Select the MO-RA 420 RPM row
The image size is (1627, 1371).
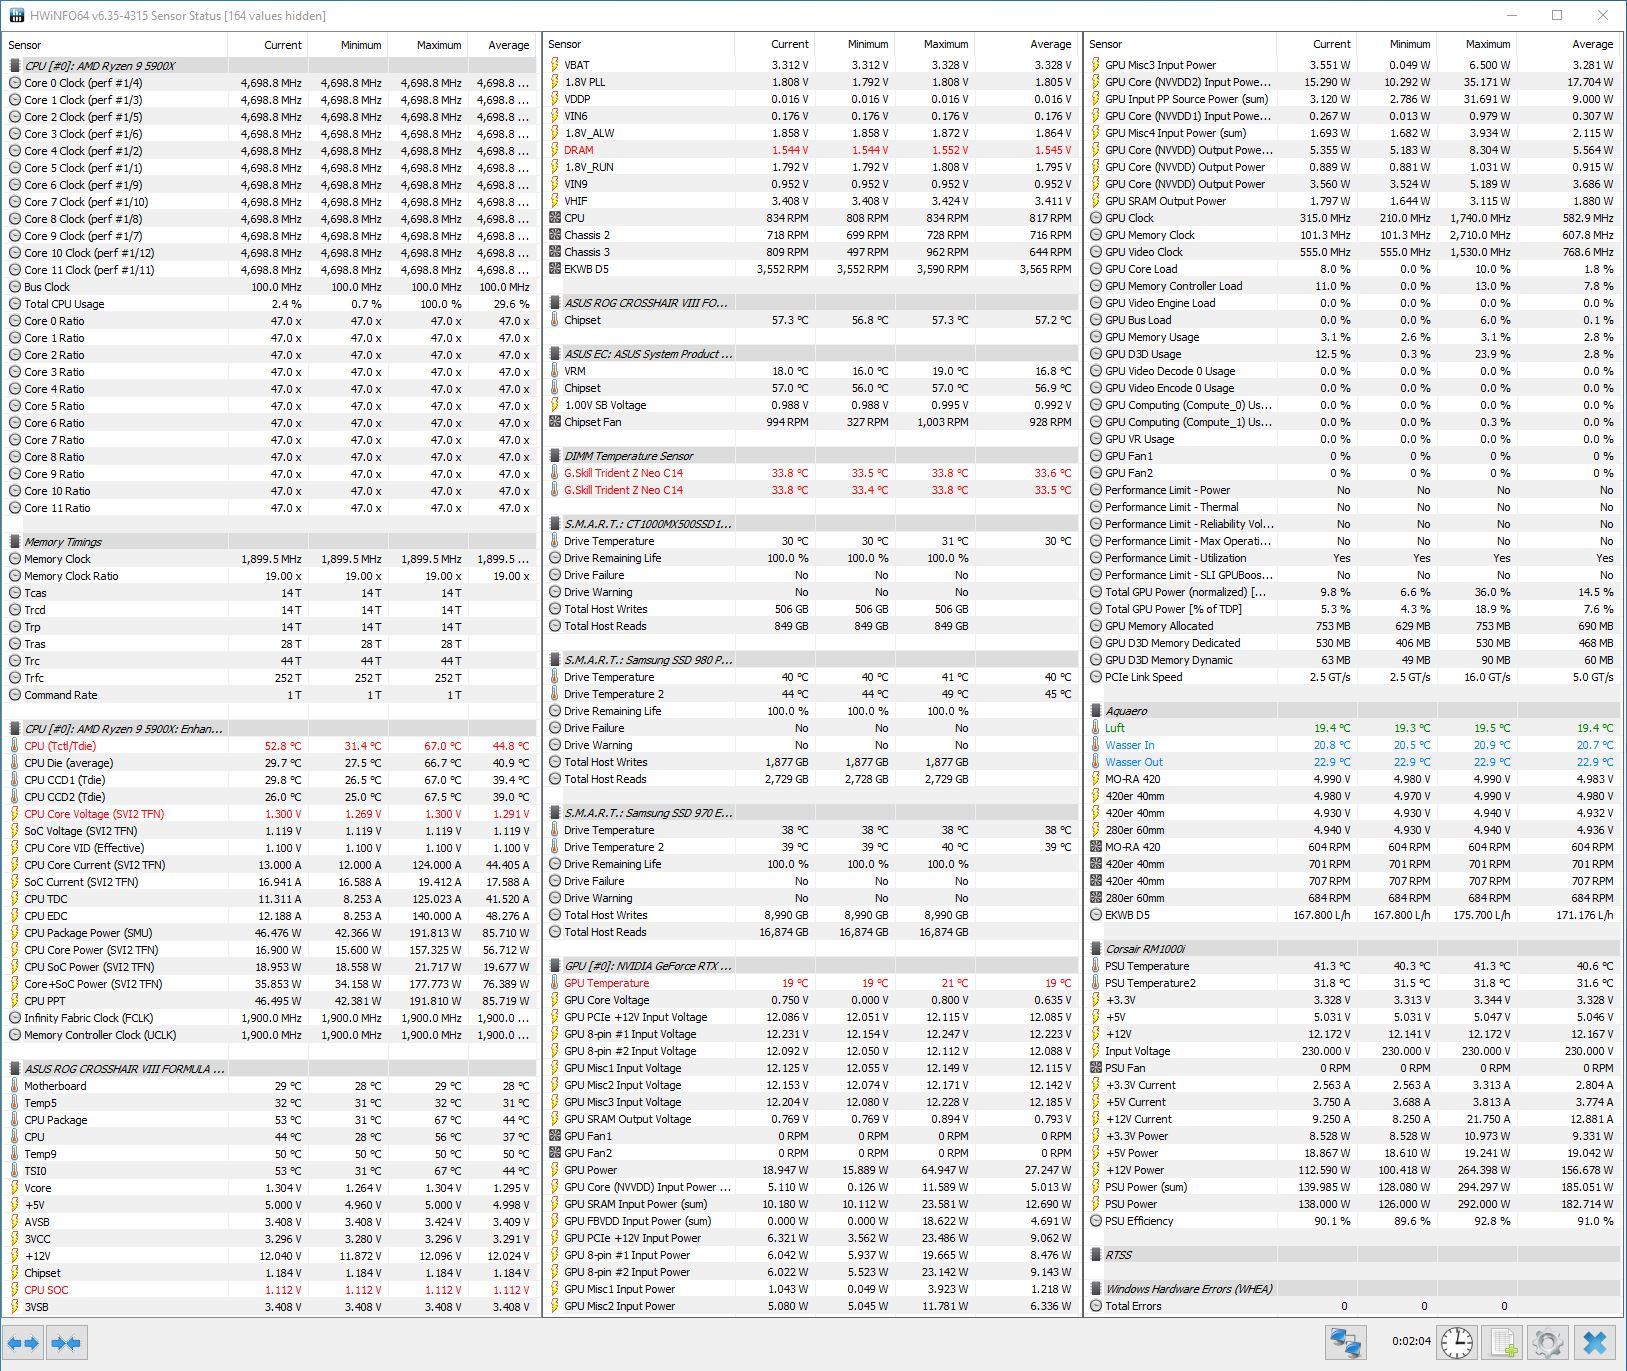pos(1353,847)
